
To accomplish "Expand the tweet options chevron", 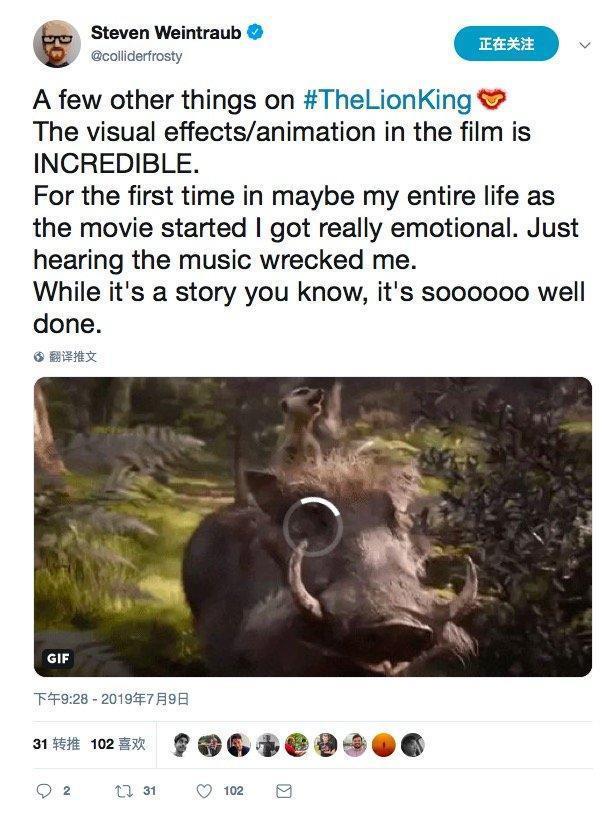I will tap(585, 45).
